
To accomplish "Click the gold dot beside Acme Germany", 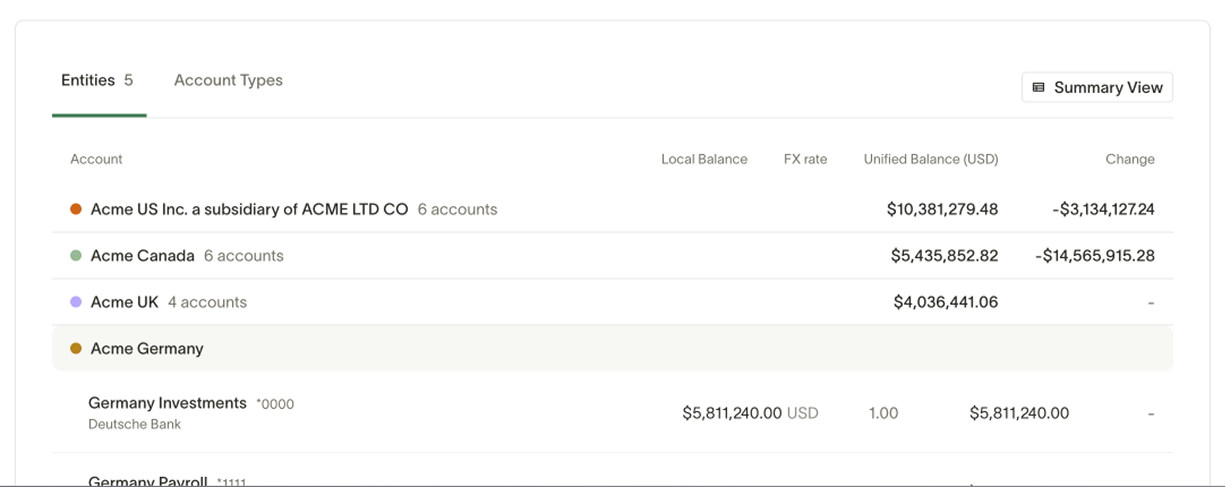I will 76,348.
